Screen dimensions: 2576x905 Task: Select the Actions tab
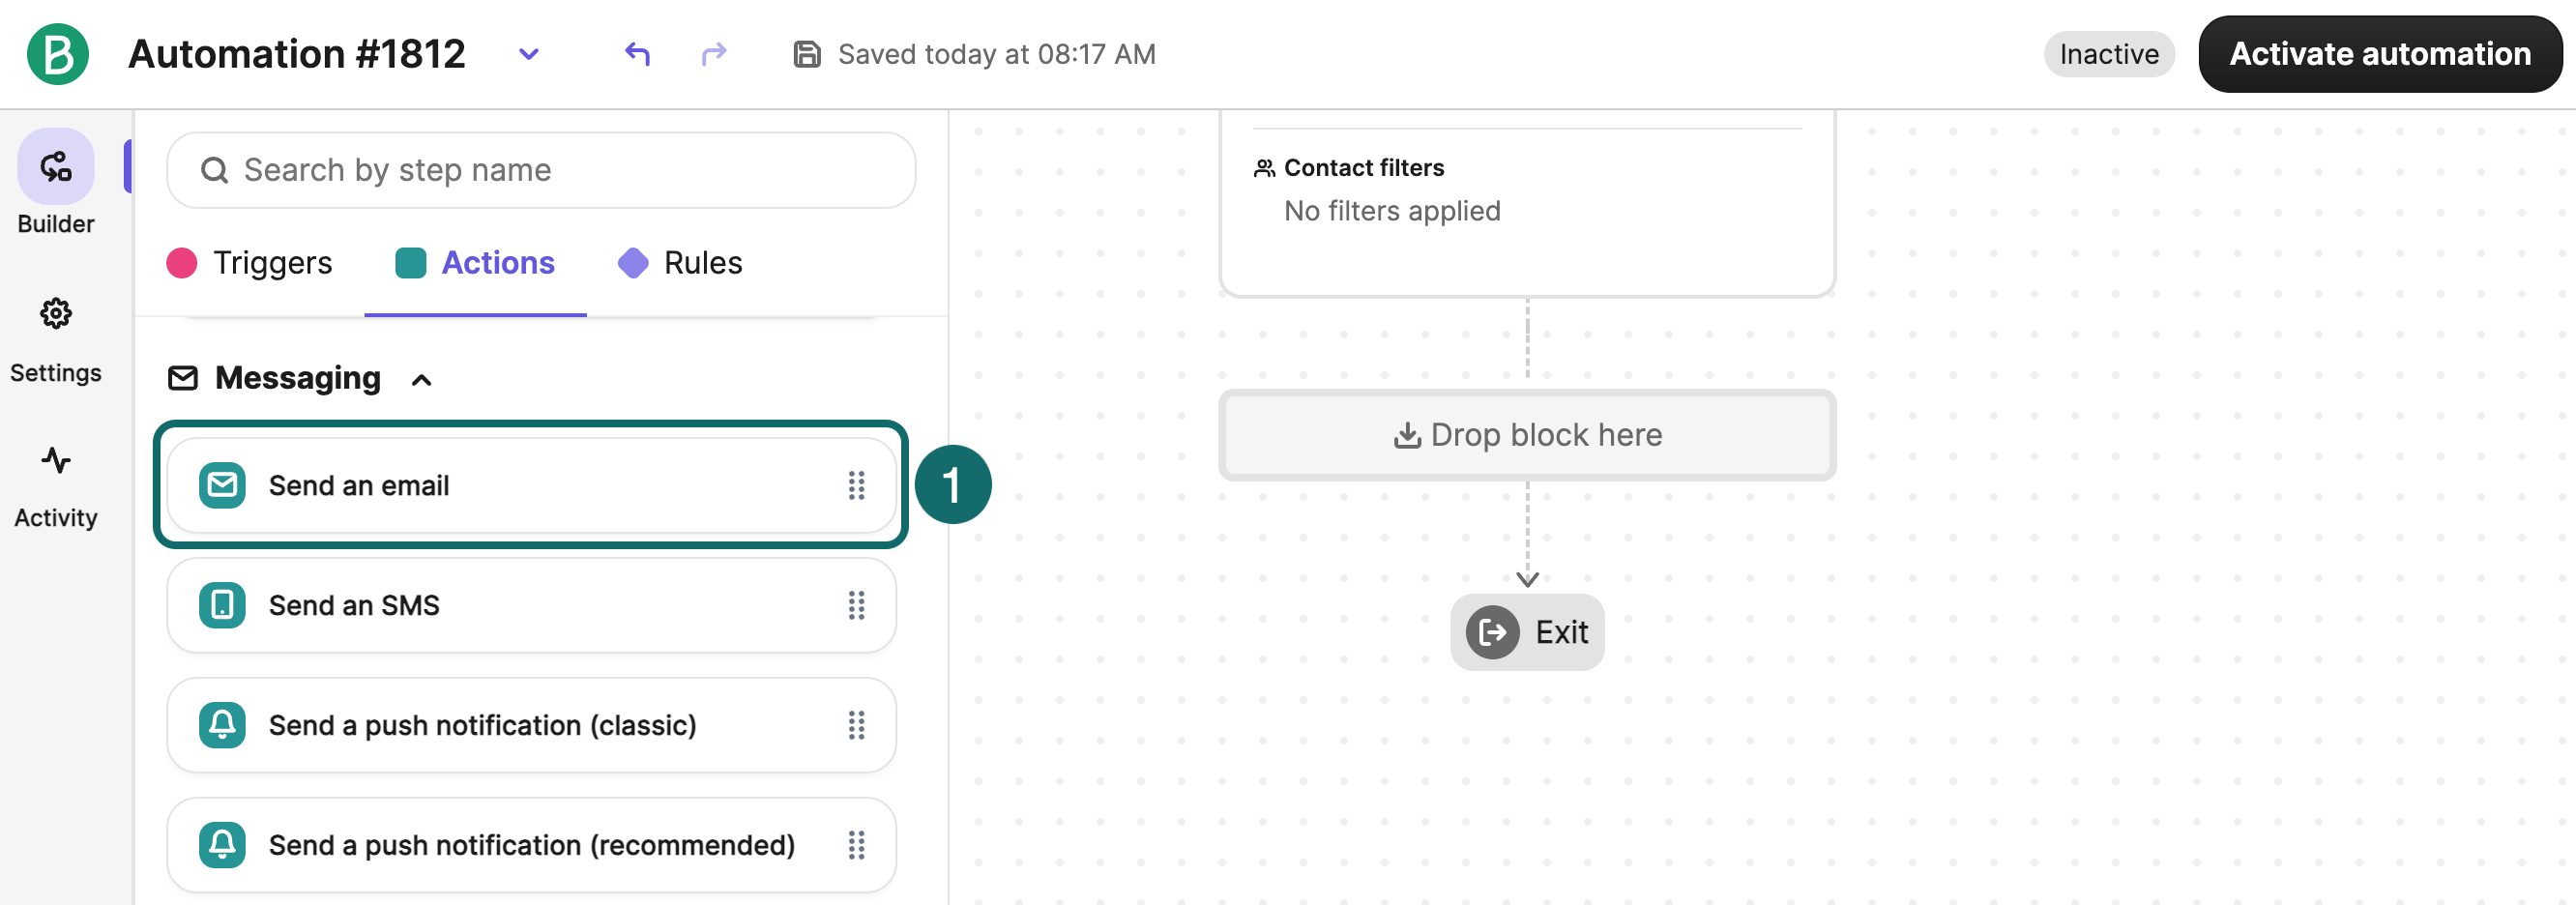(475, 263)
